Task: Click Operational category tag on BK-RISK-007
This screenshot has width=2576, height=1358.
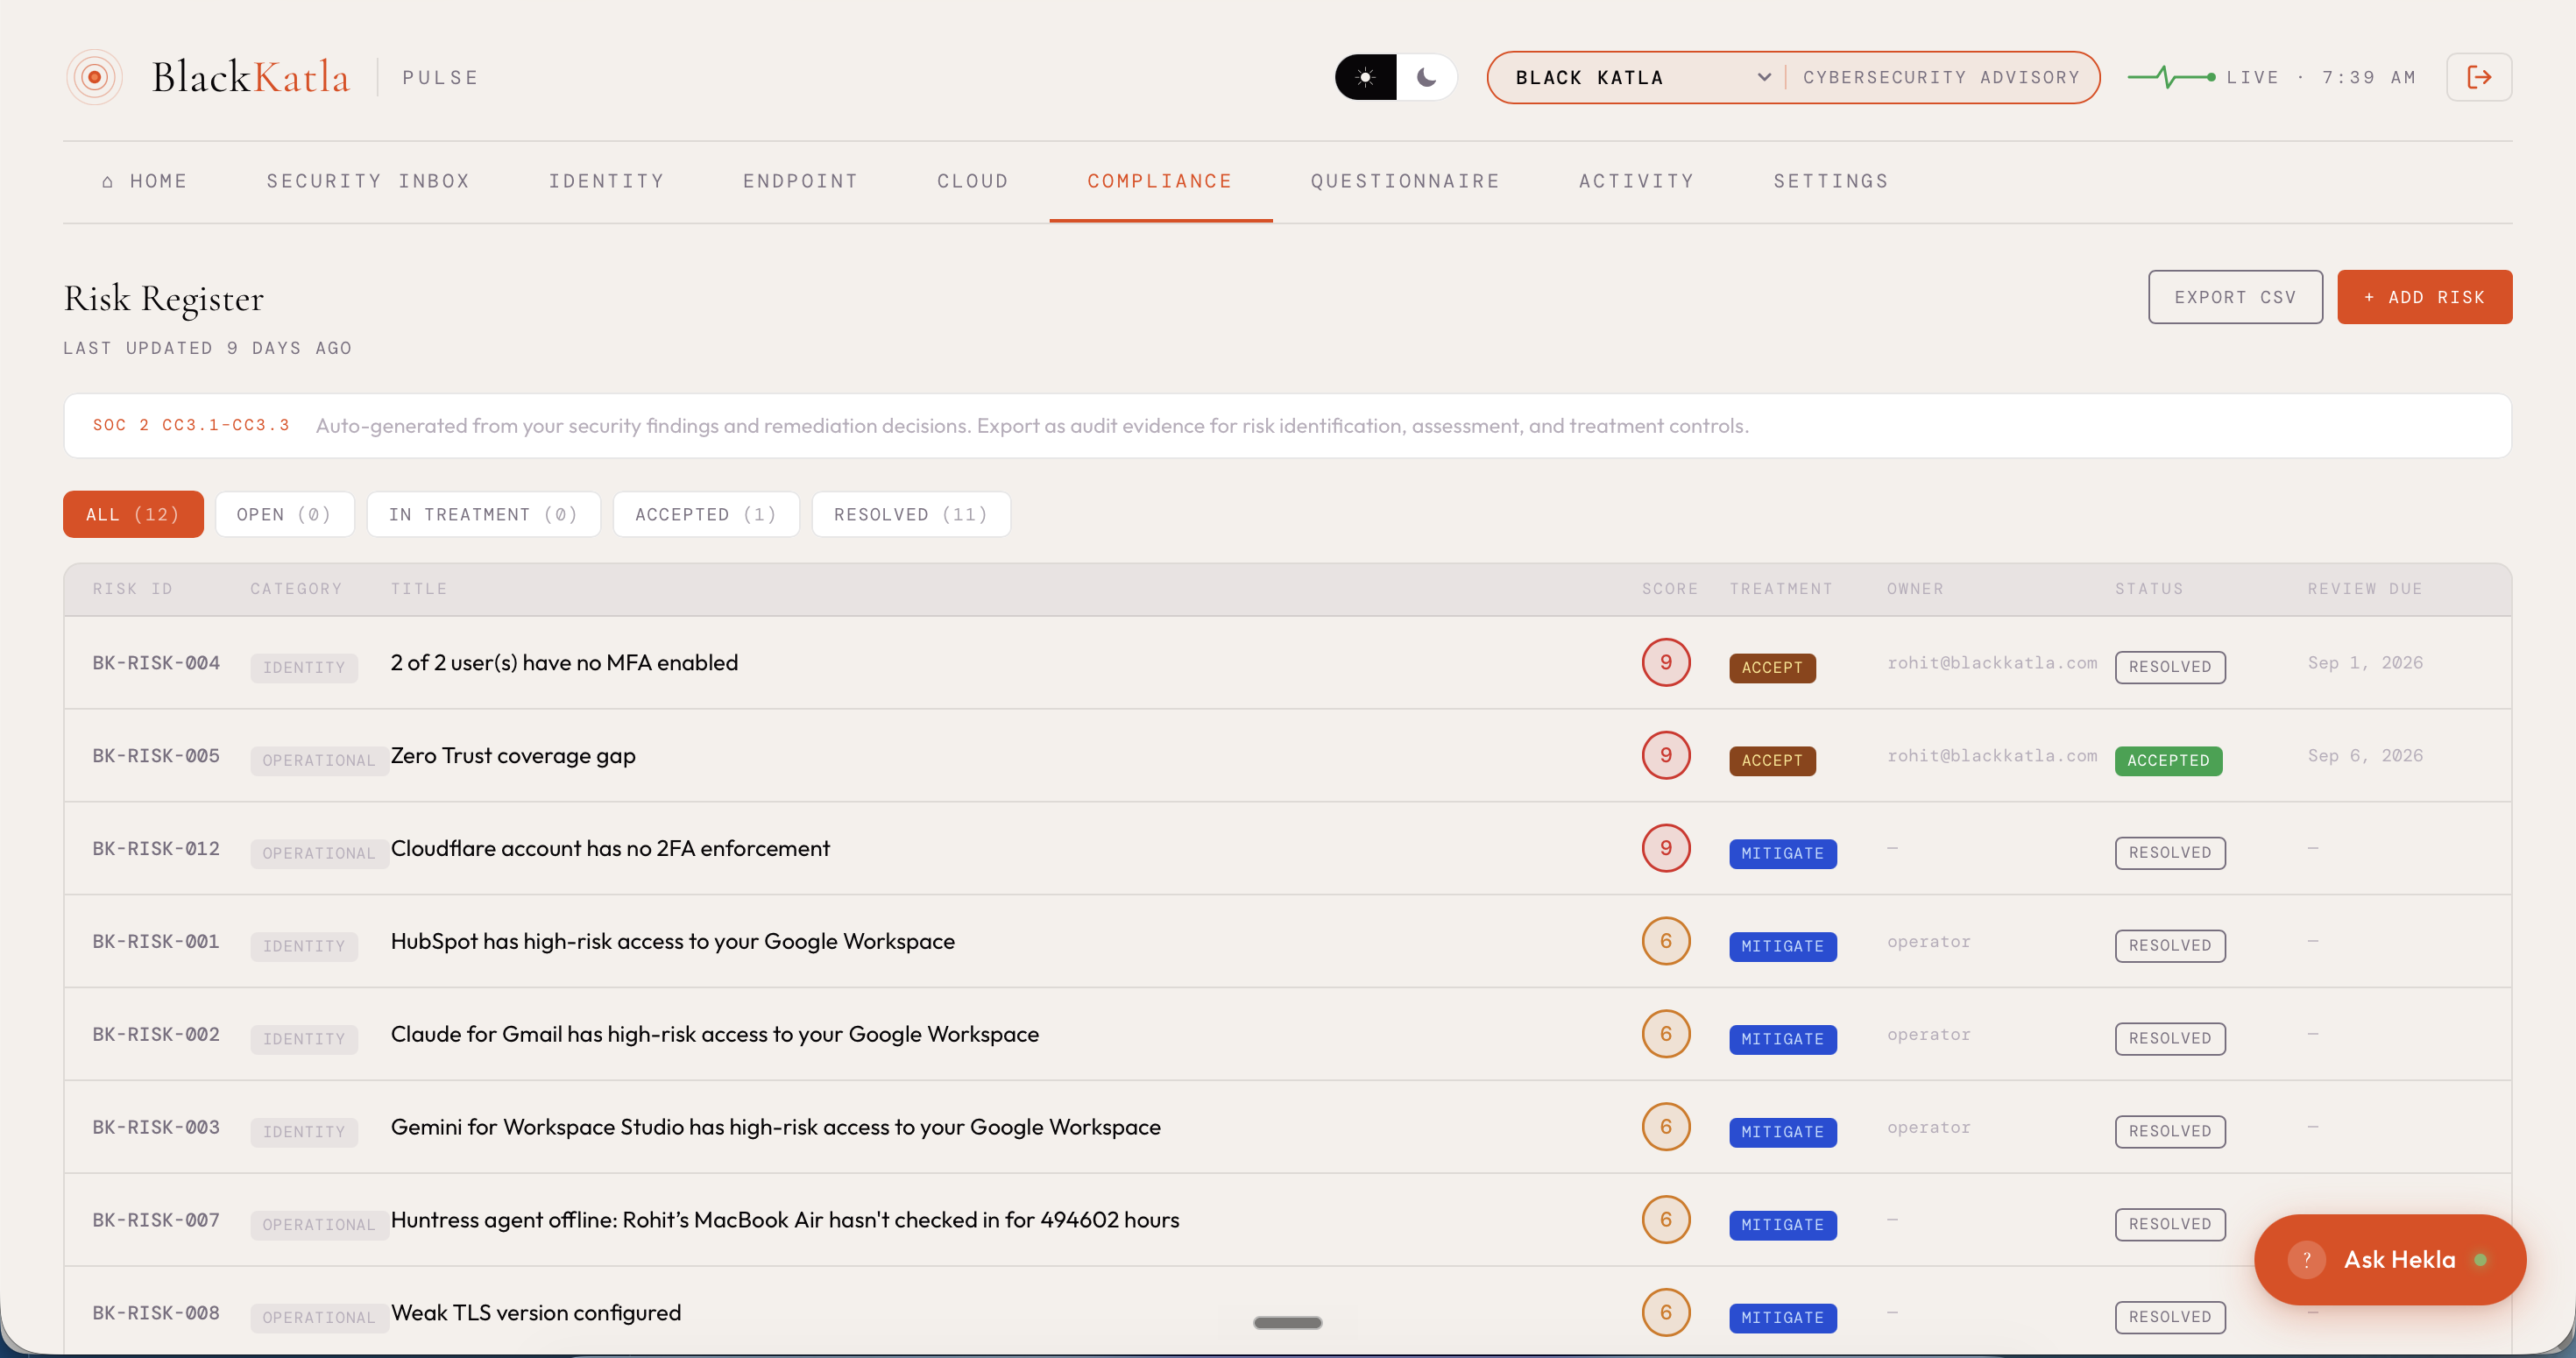Action: click(x=319, y=1225)
